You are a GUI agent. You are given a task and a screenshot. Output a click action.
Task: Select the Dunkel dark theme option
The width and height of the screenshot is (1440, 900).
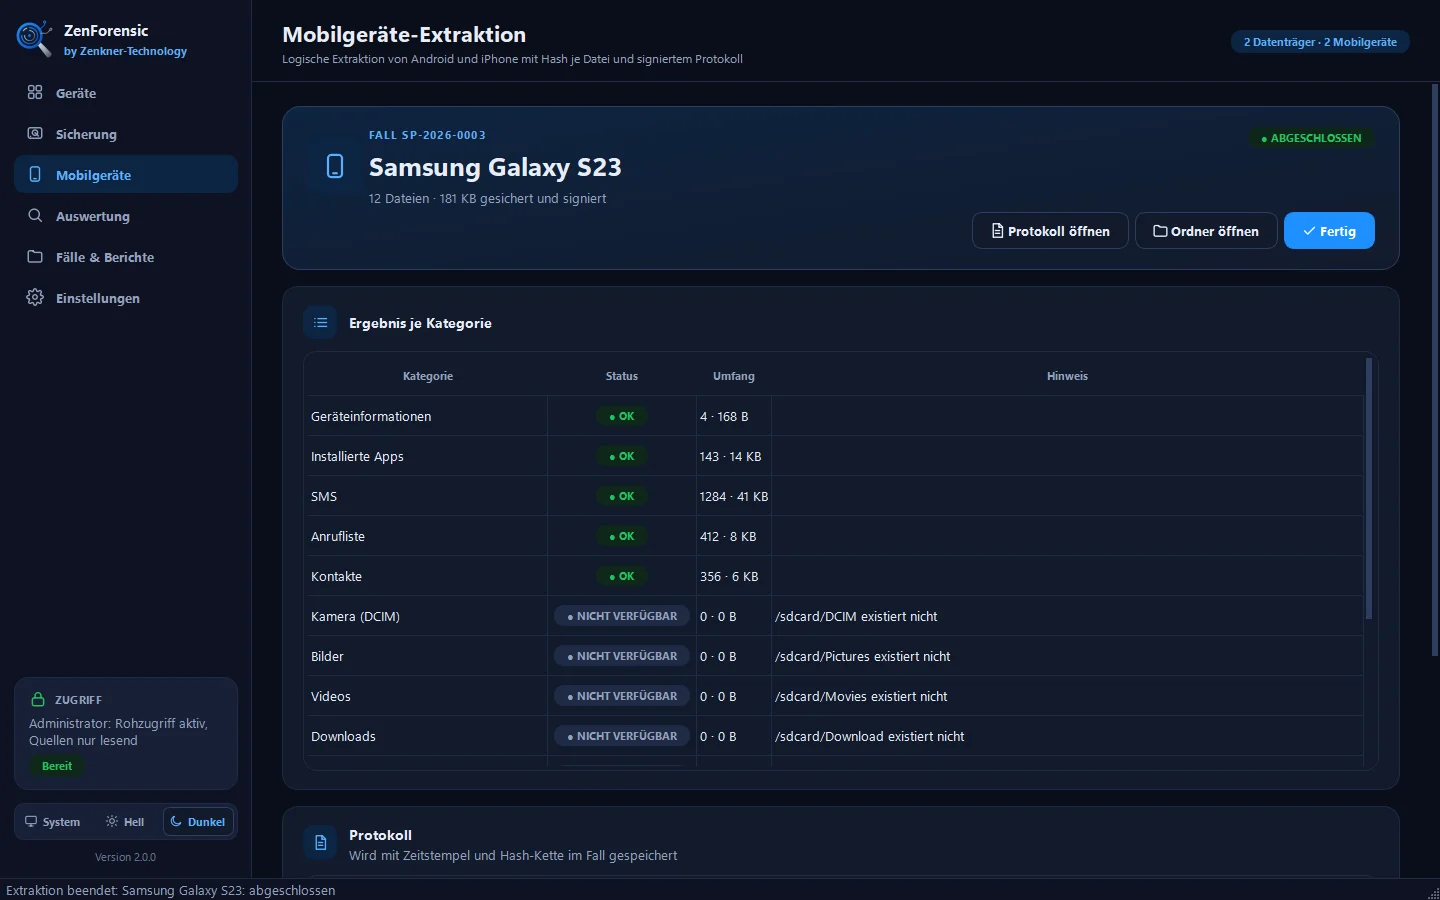coord(198,822)
